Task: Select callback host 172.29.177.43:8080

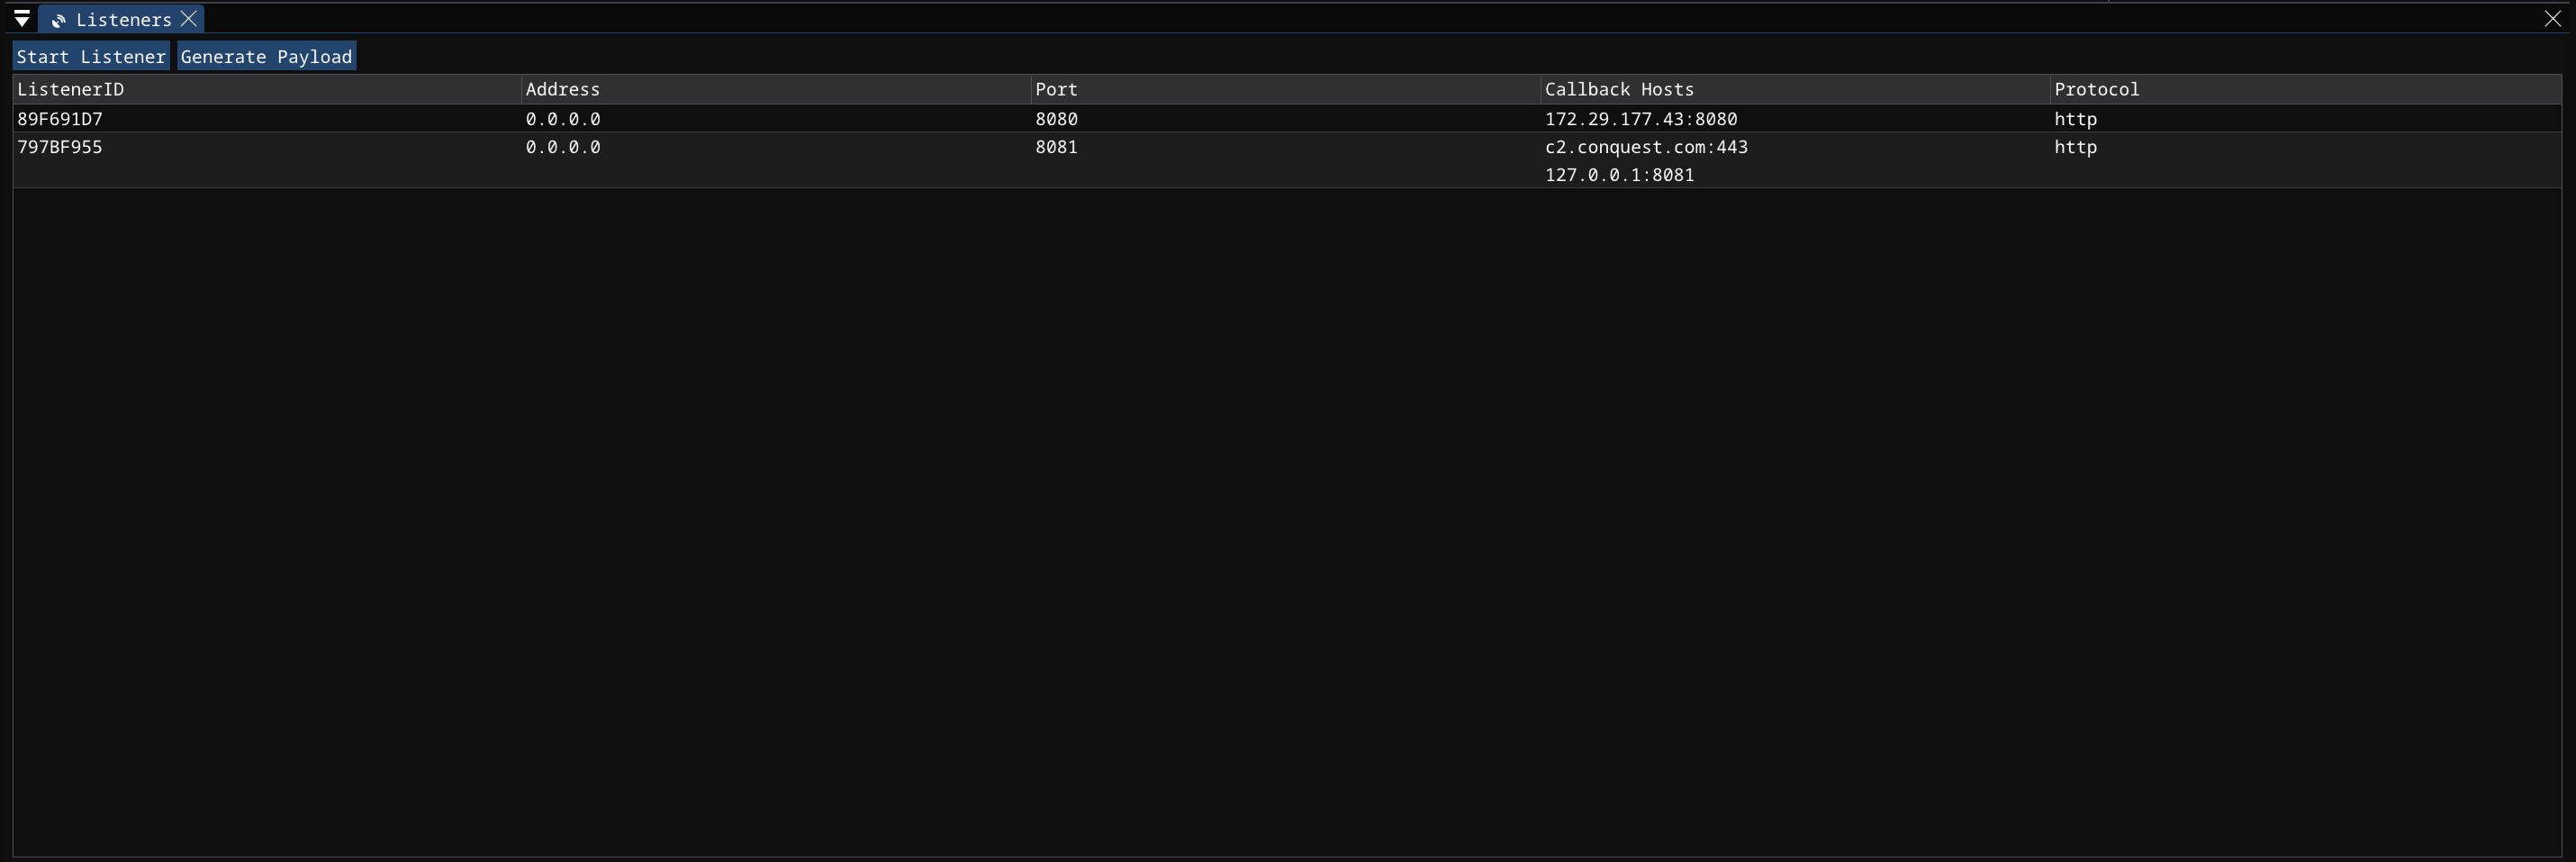Action: click(x=1640, y=119)
